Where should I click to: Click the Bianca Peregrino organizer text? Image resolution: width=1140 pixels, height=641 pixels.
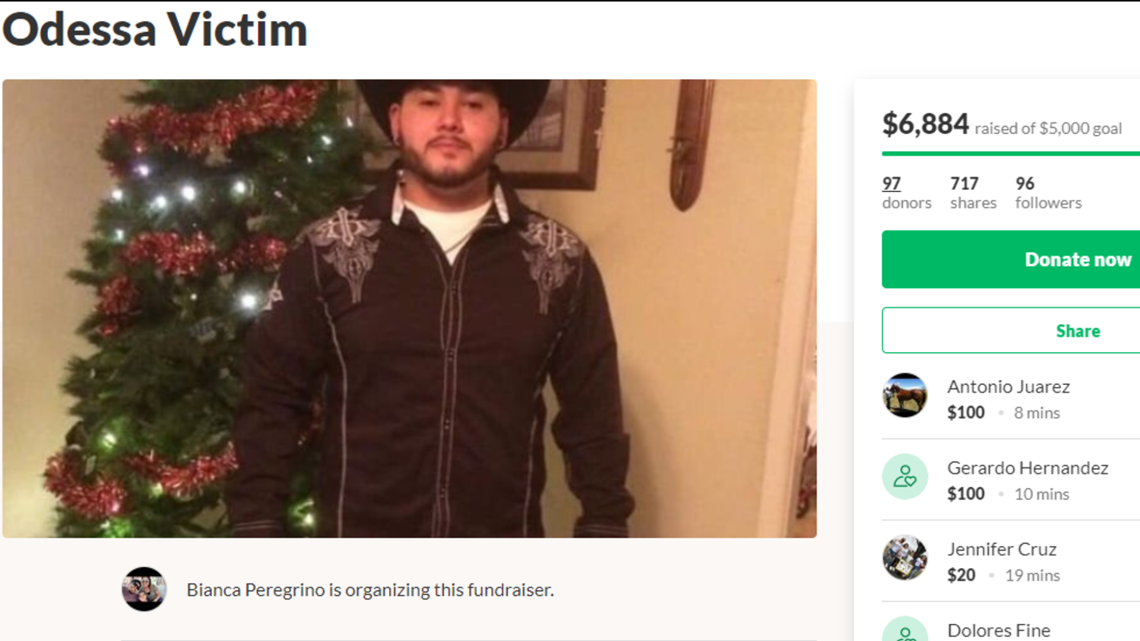click(x=370, y=589)
